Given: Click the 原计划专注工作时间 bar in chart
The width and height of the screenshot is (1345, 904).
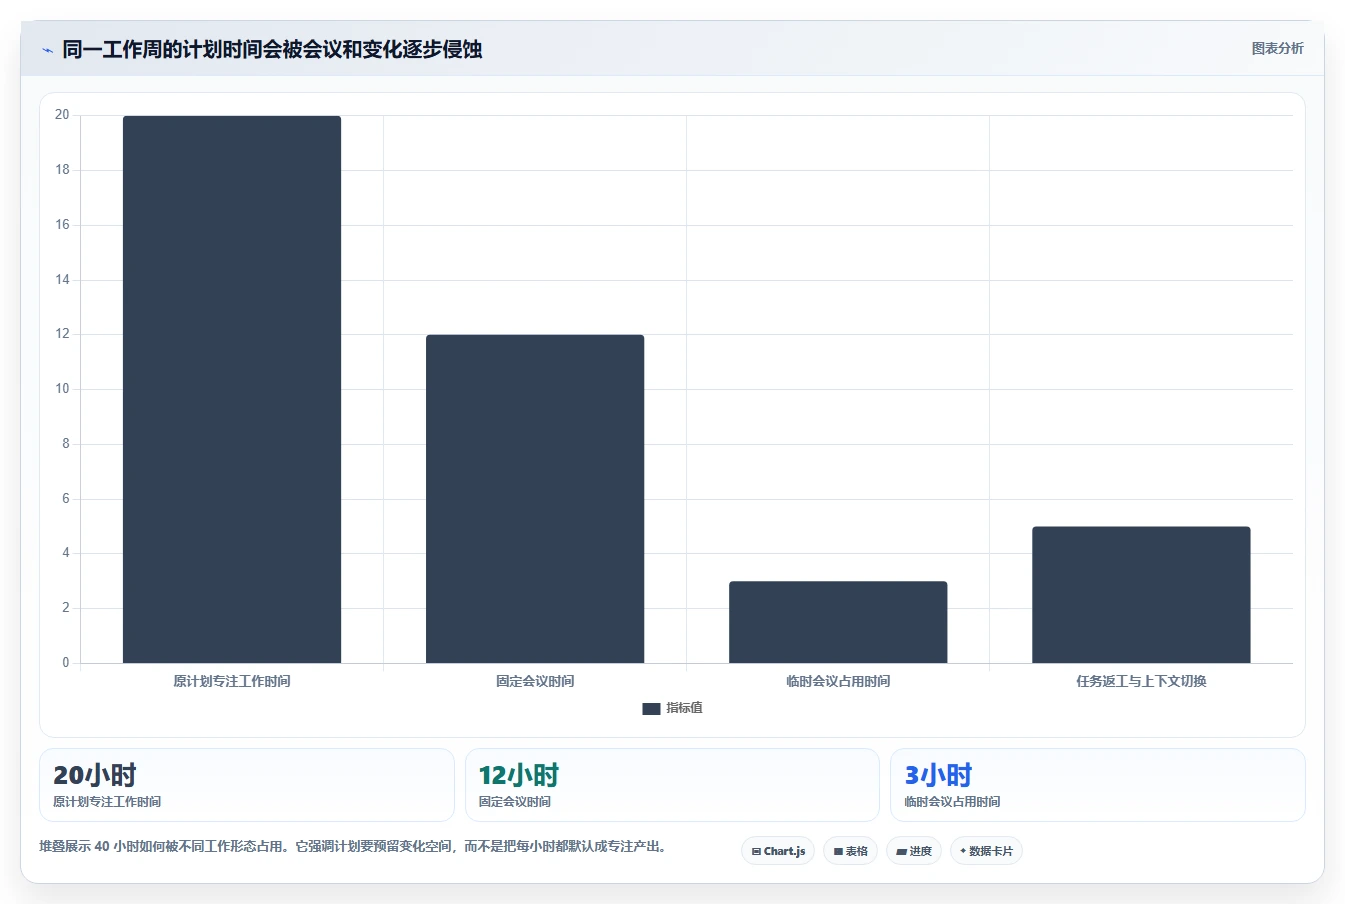Looking at the screenshot, I should point(232,389).
